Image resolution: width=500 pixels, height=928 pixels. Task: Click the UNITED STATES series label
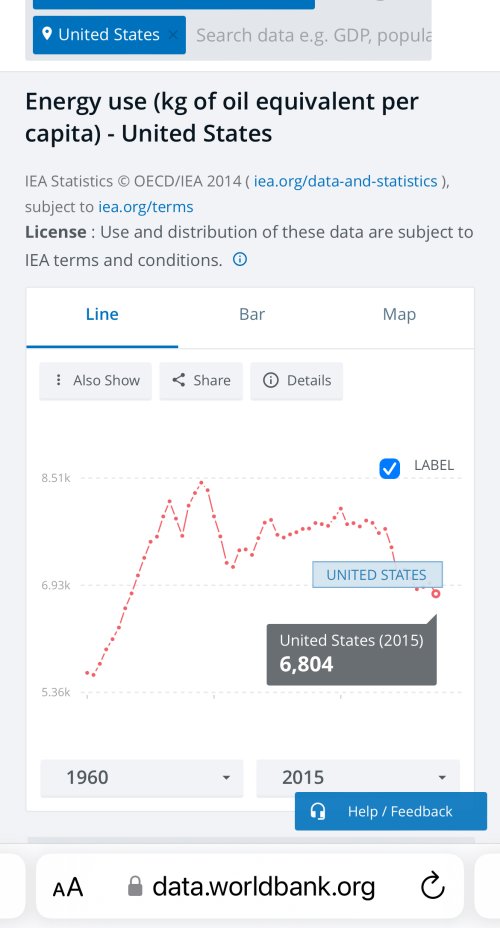click(x=377, y=575)
